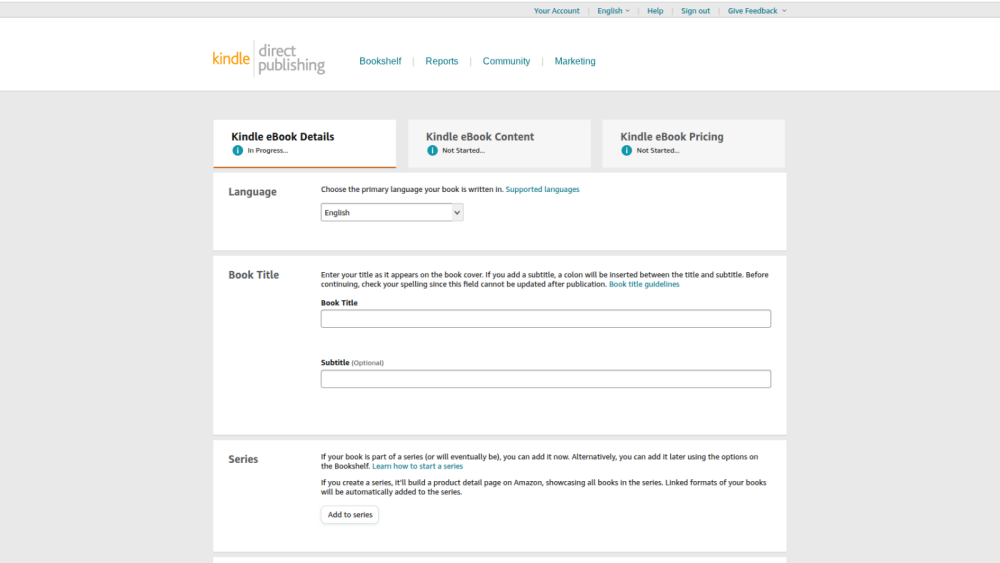Open the Supported languages link

pos(542,190)
